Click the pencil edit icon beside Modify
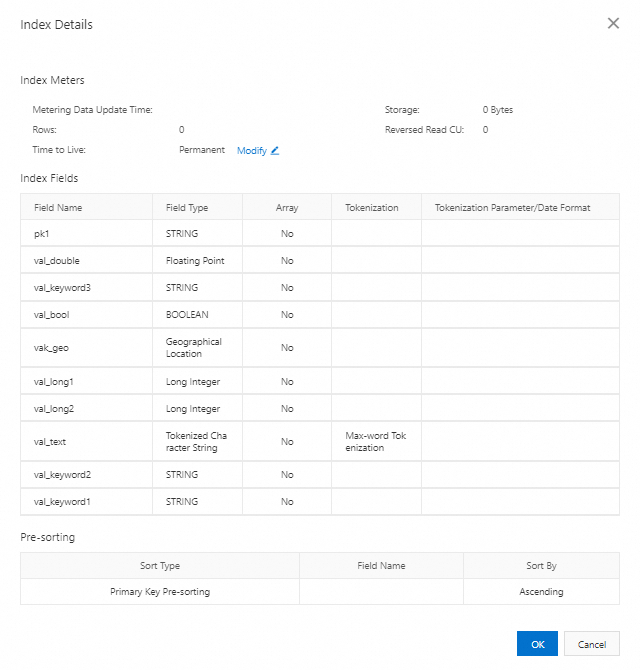This screenshot has height=670, width=640. pyautogui.click(x=275, y=151)
